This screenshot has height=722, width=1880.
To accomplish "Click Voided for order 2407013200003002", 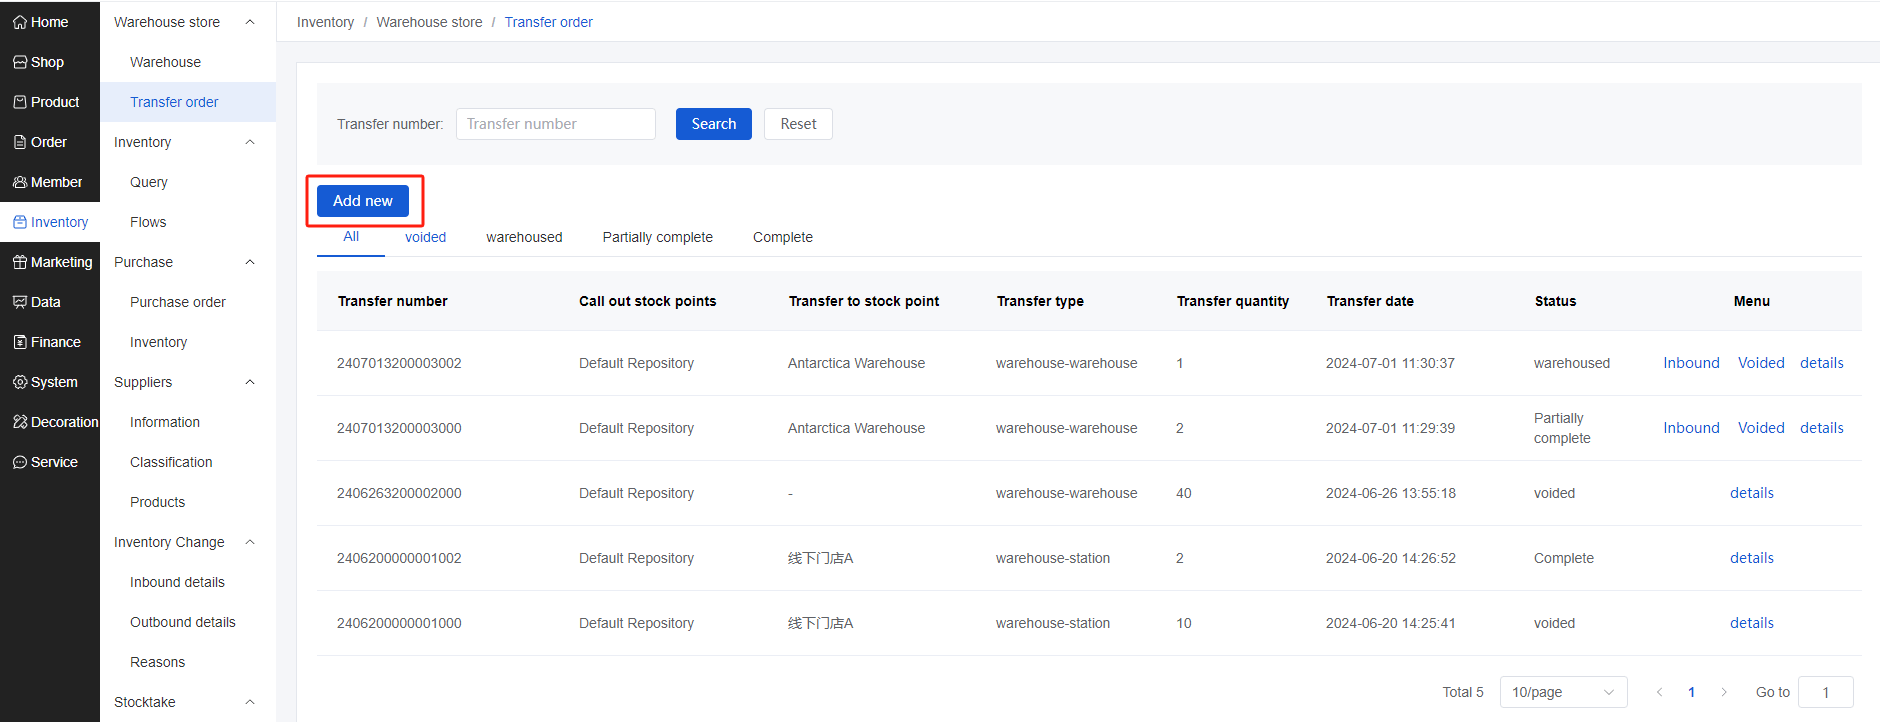I will click(1761, 363).
